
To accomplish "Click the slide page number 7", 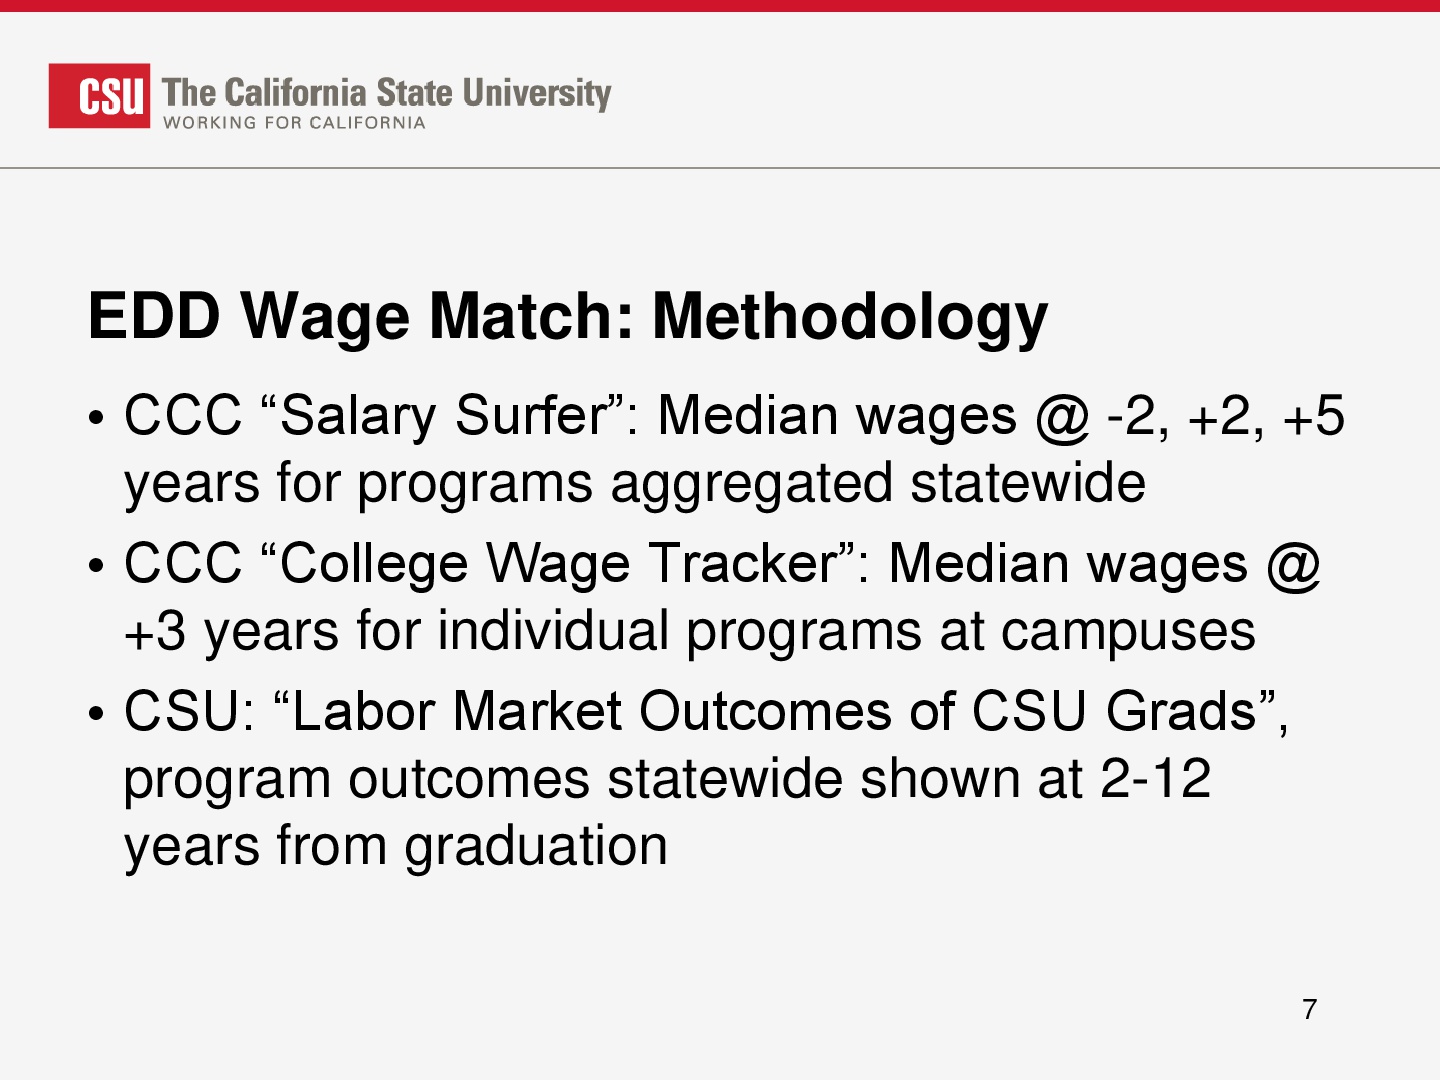I will click(1309, 1010).
